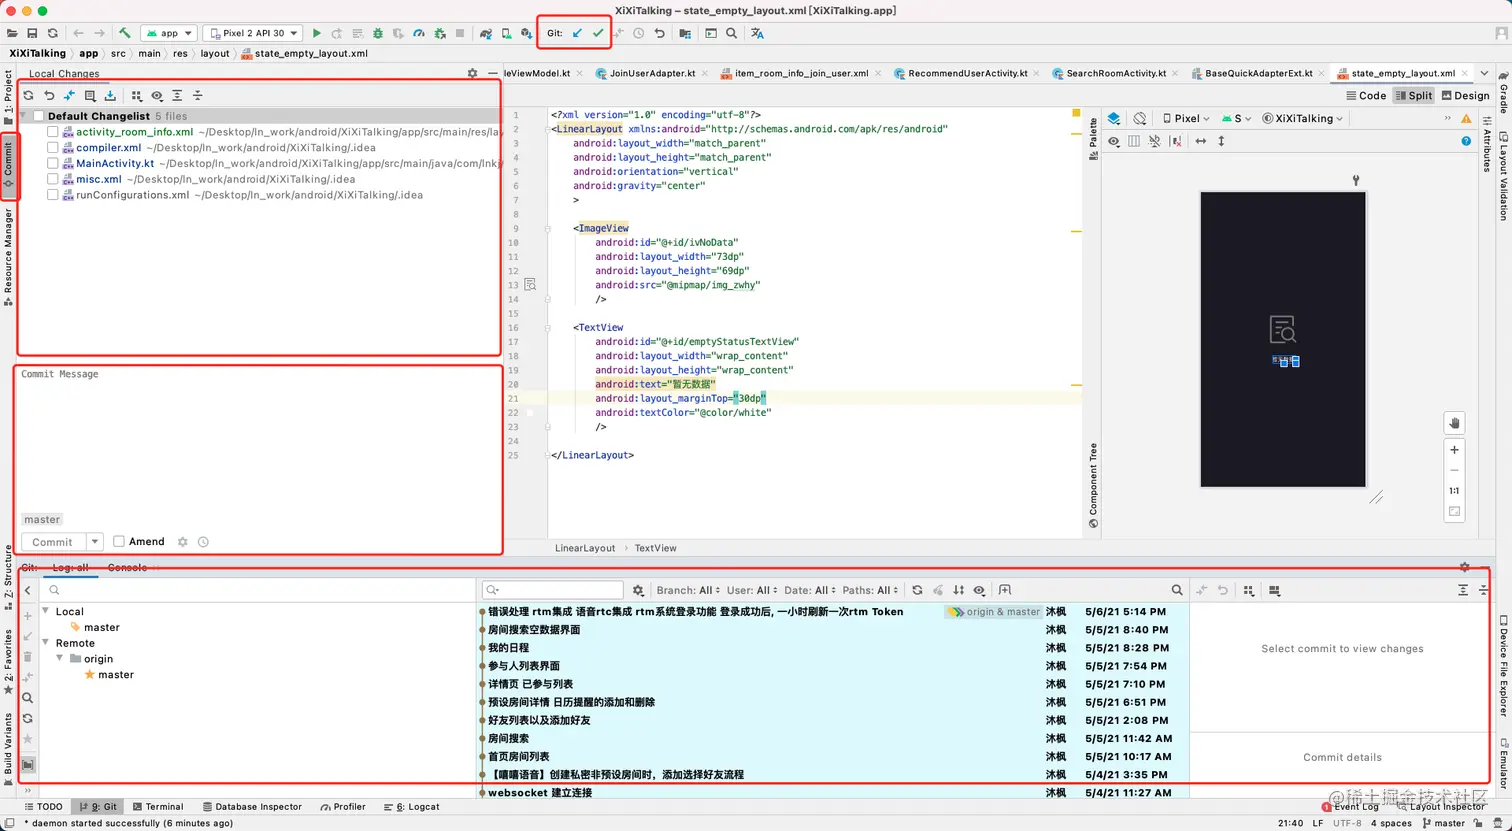Check misc.xml for commit
Image resolution: width=1512 pixels, height=831 pixels.
pos(53,180)
